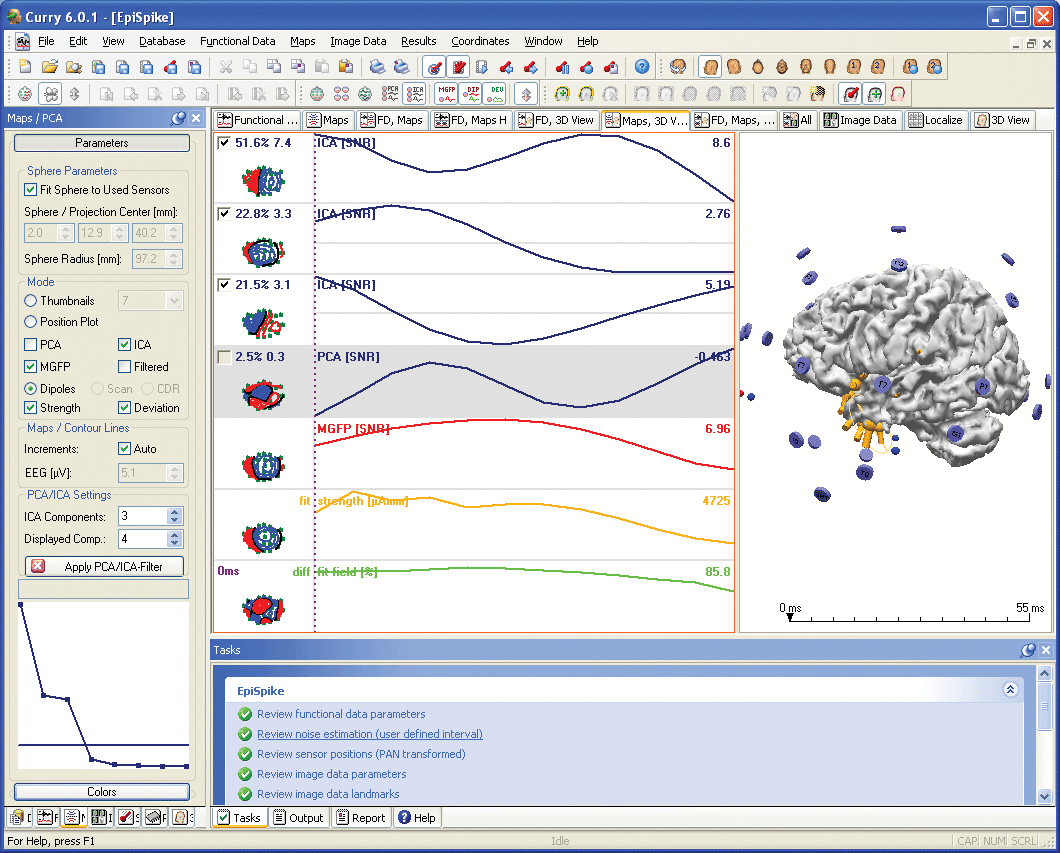Click the Open file toolbar icon
1060x853 pixels.
50,67
